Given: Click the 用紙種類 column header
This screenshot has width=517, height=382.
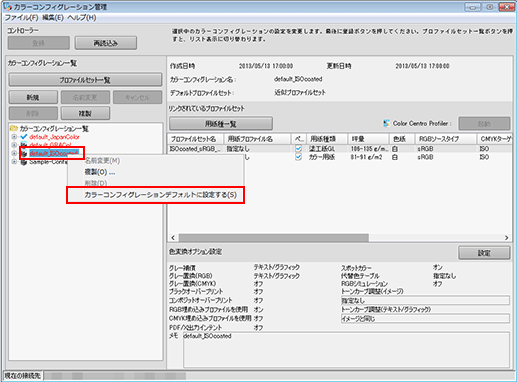Looking at the screenshot, I should 327,139.
